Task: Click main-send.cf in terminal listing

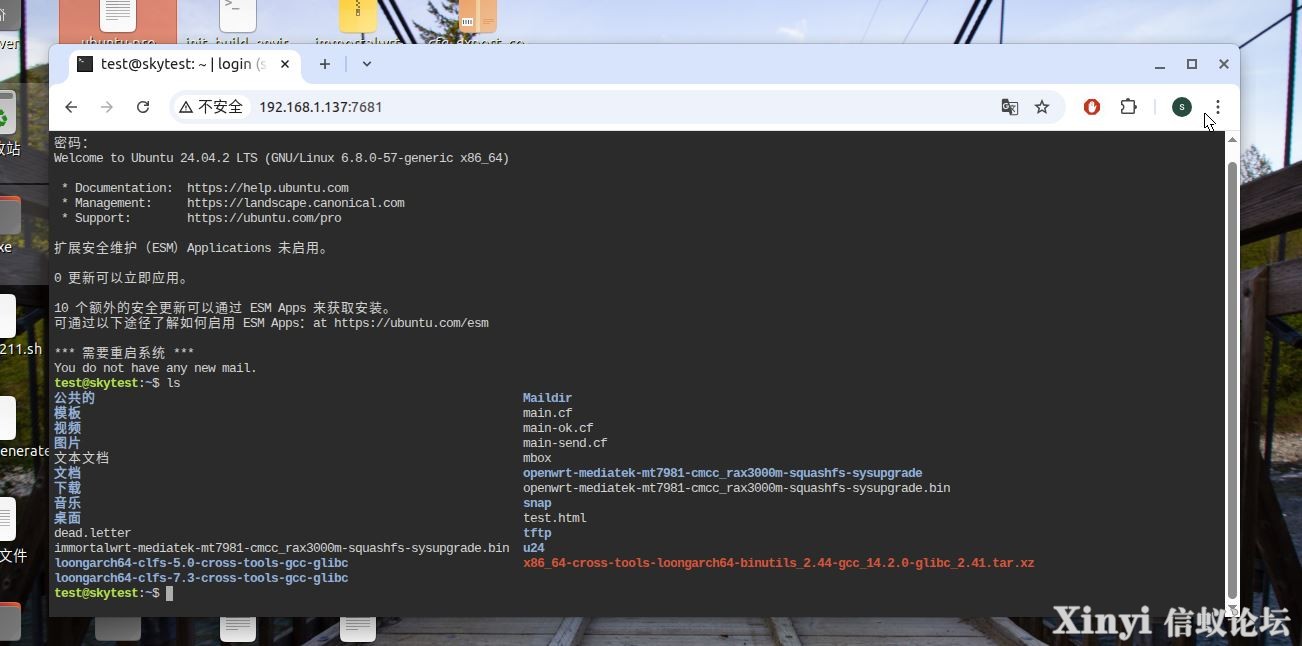Action: 565,443
